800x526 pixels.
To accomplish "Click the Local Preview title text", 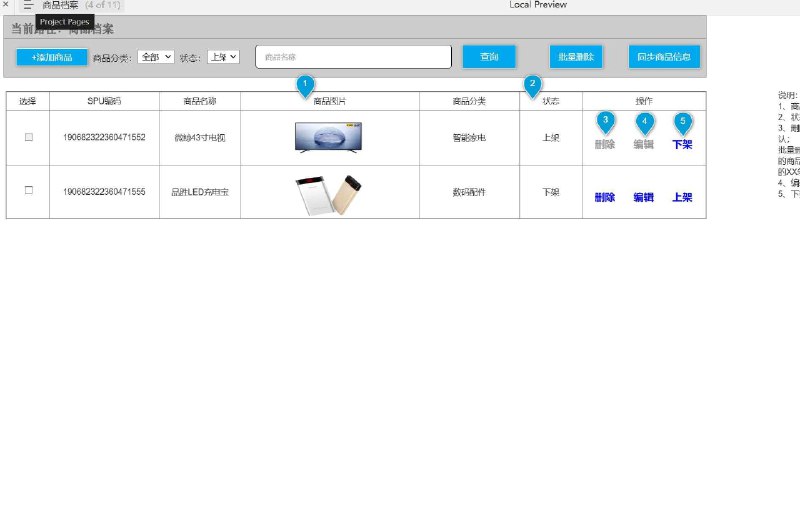I will [538, 5].
